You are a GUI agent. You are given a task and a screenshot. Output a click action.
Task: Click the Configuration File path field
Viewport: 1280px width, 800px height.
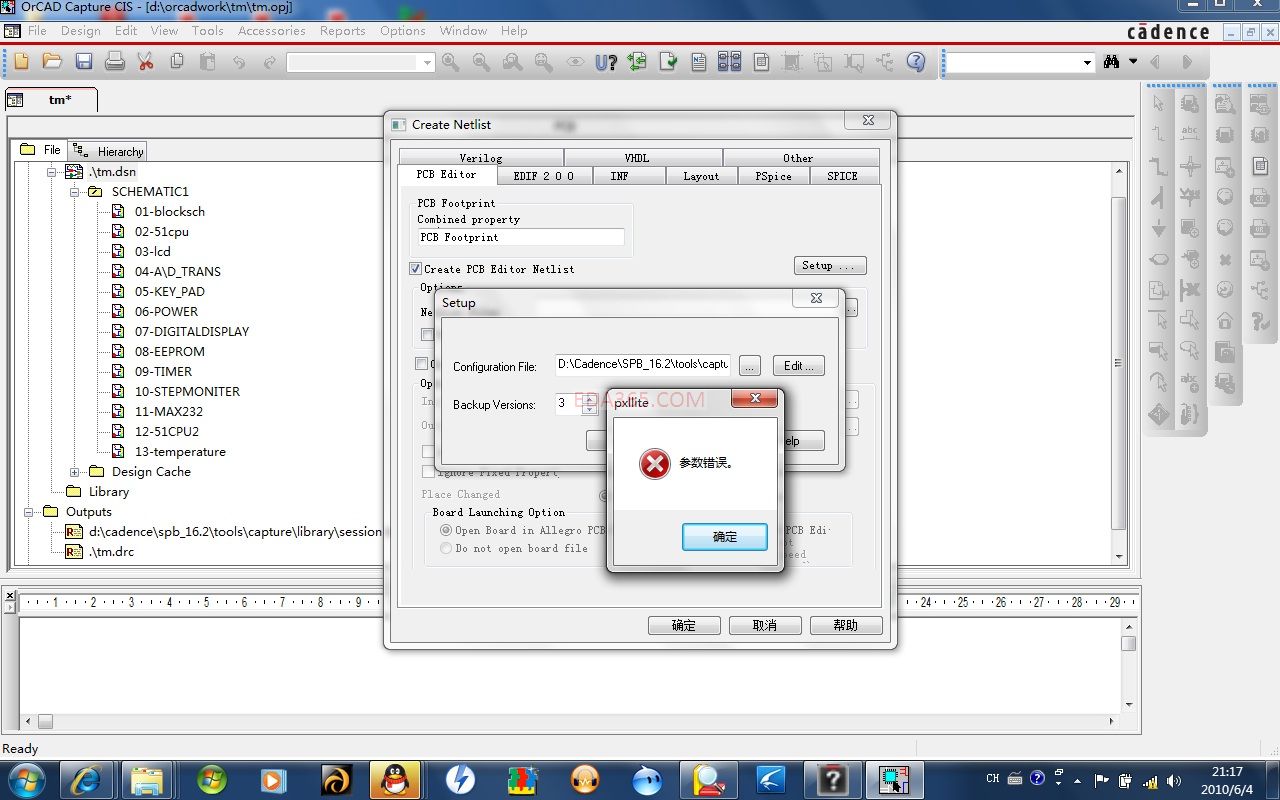[x=644, y=365]
